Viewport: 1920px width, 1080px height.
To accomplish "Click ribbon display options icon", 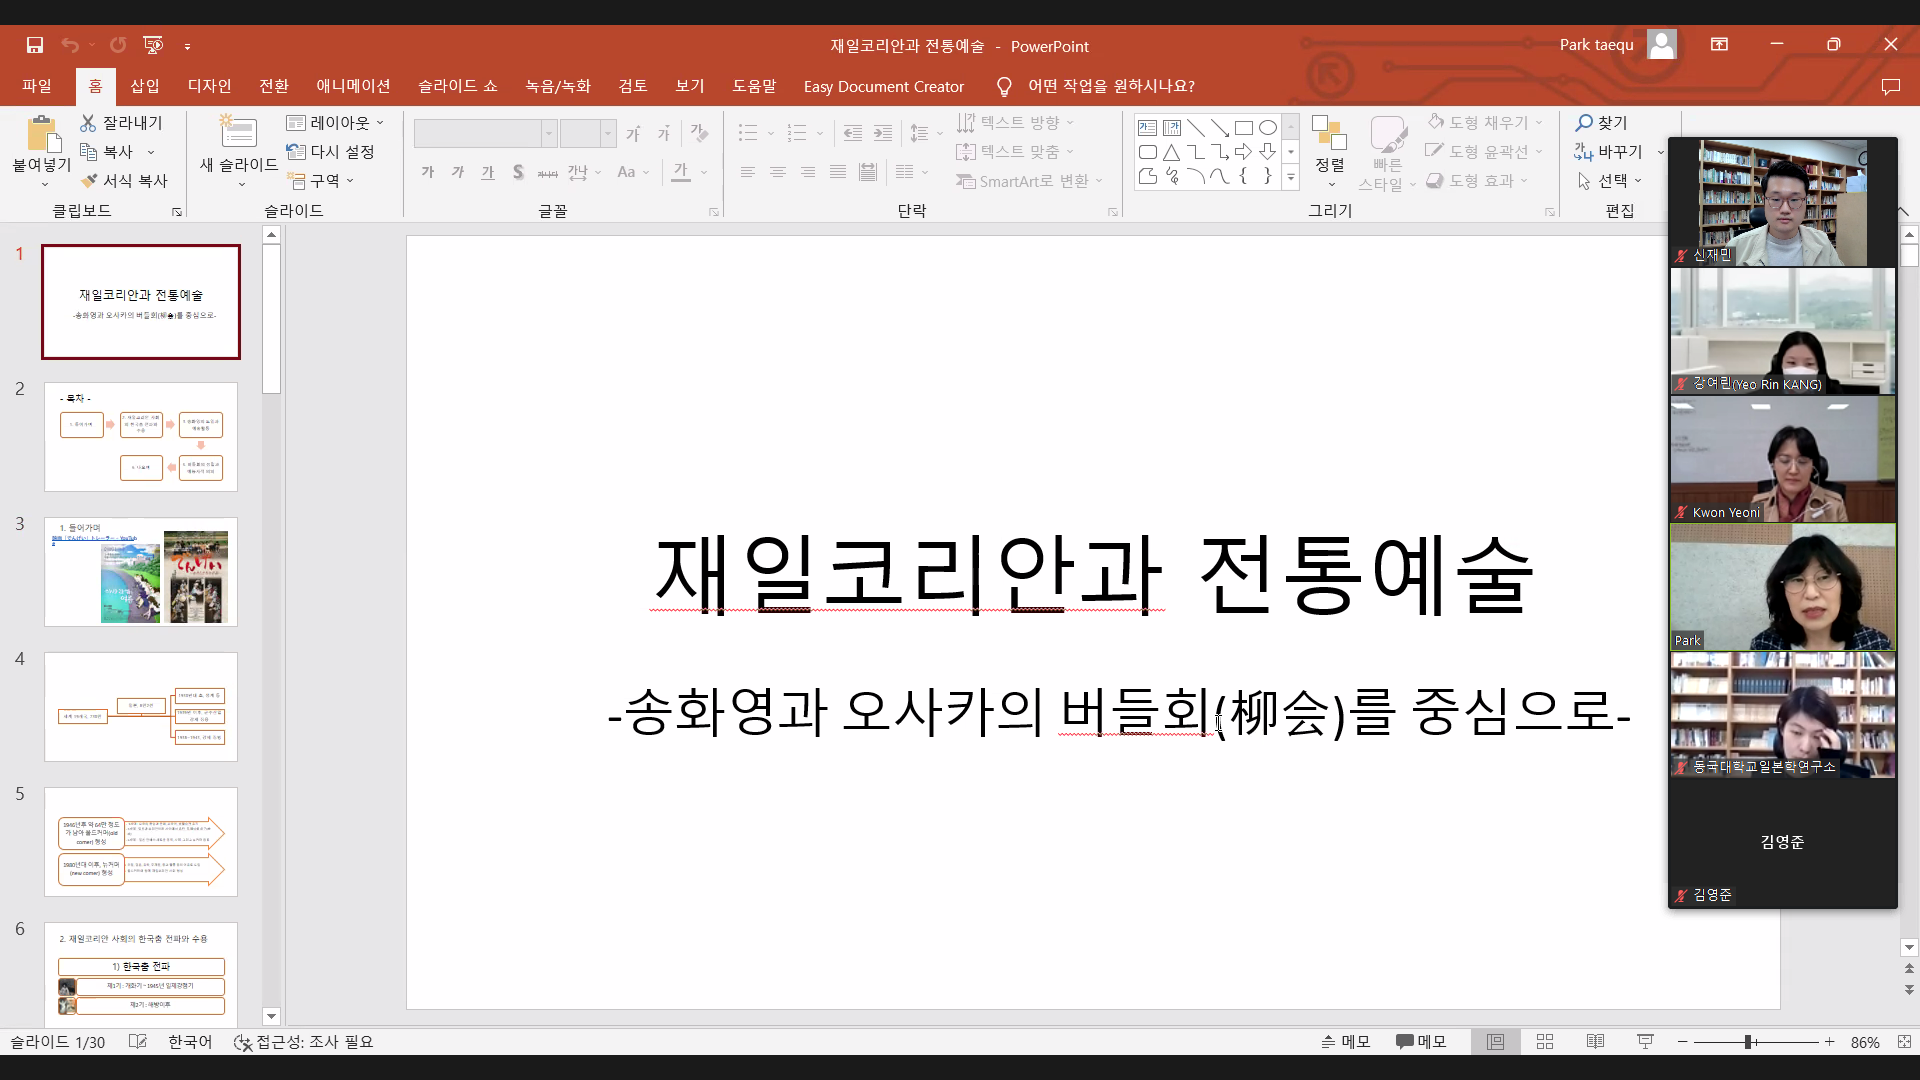I will (x=1719, y=44).
